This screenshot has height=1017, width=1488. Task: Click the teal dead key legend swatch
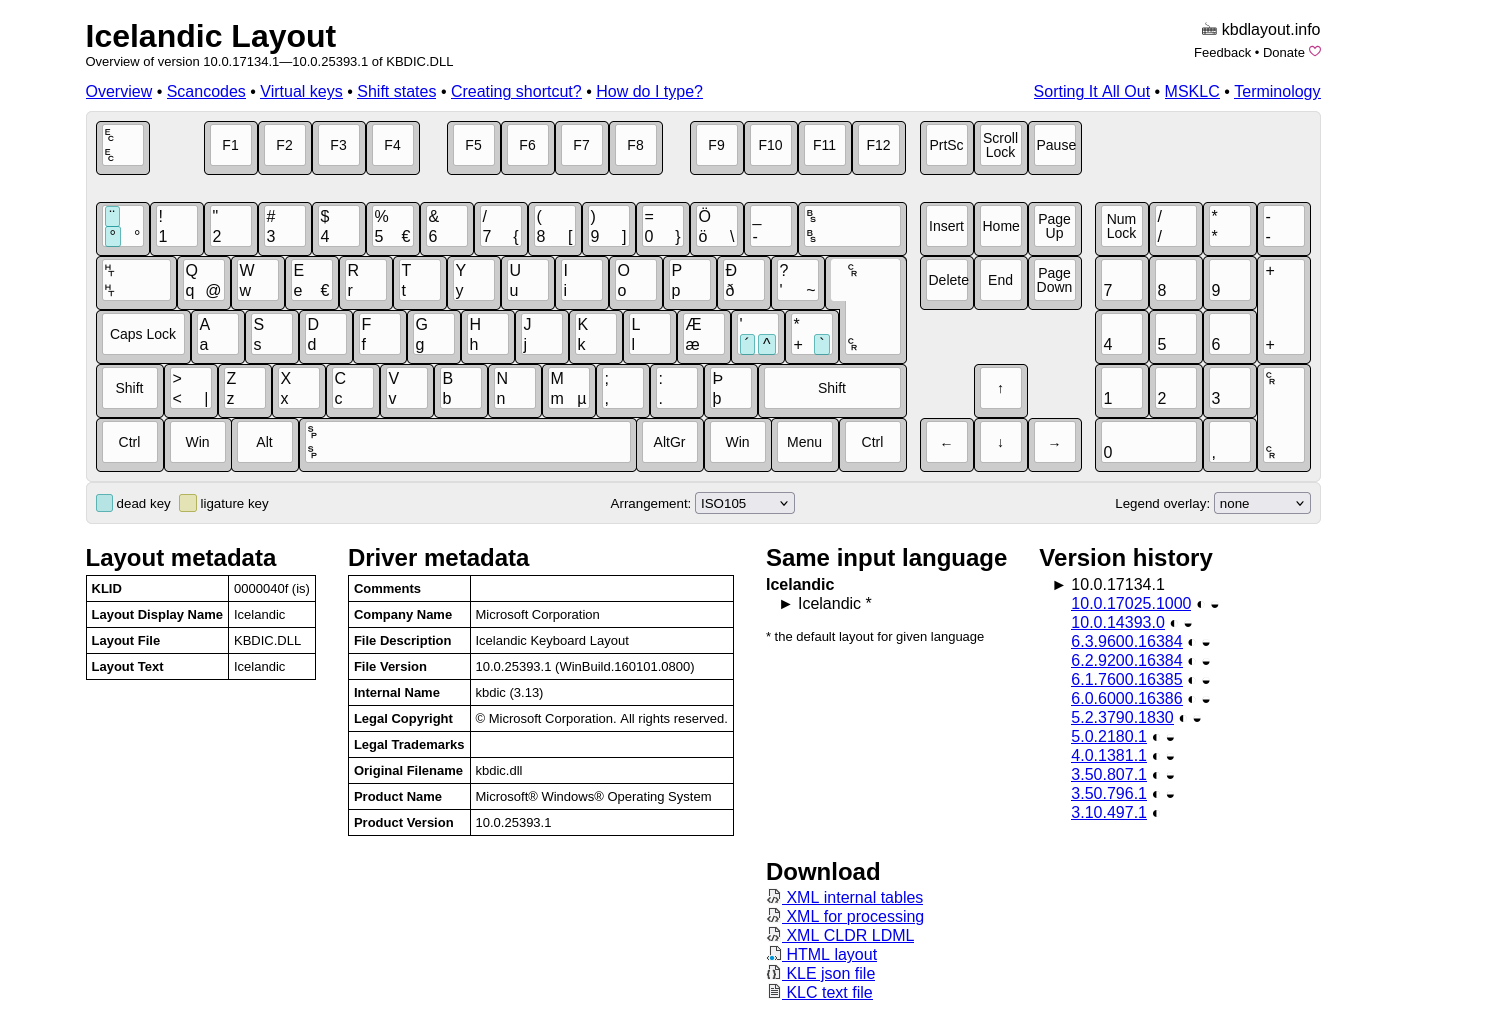coord(104,503)
